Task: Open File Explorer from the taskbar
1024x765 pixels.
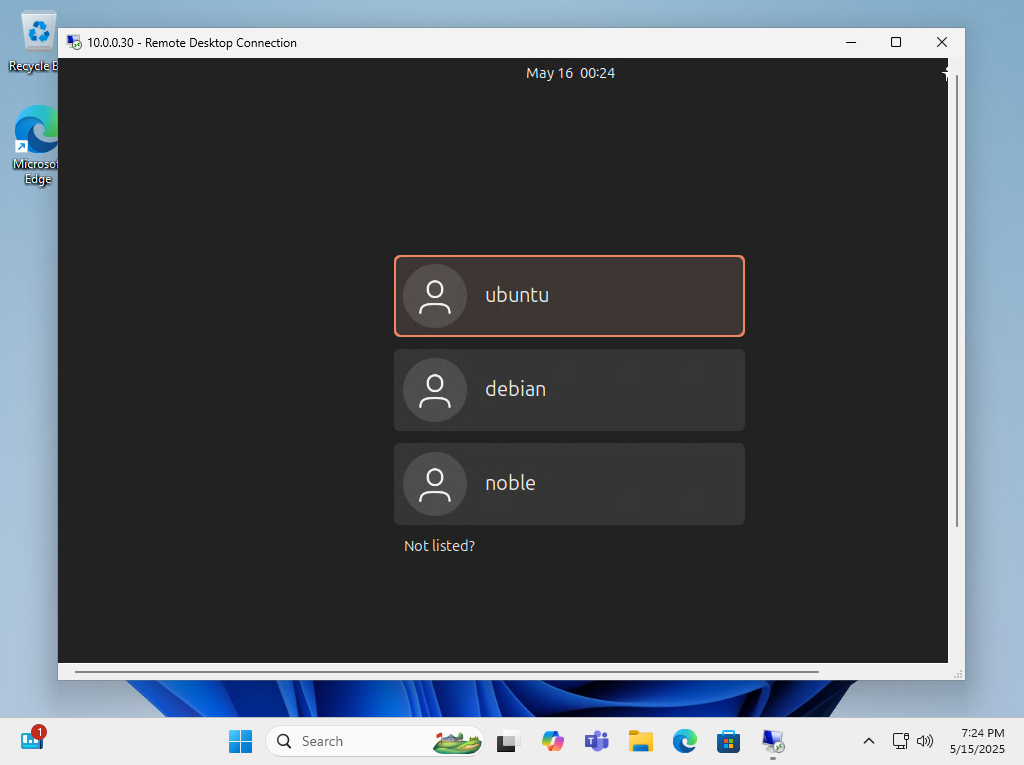Action: (x=641, y=741)
